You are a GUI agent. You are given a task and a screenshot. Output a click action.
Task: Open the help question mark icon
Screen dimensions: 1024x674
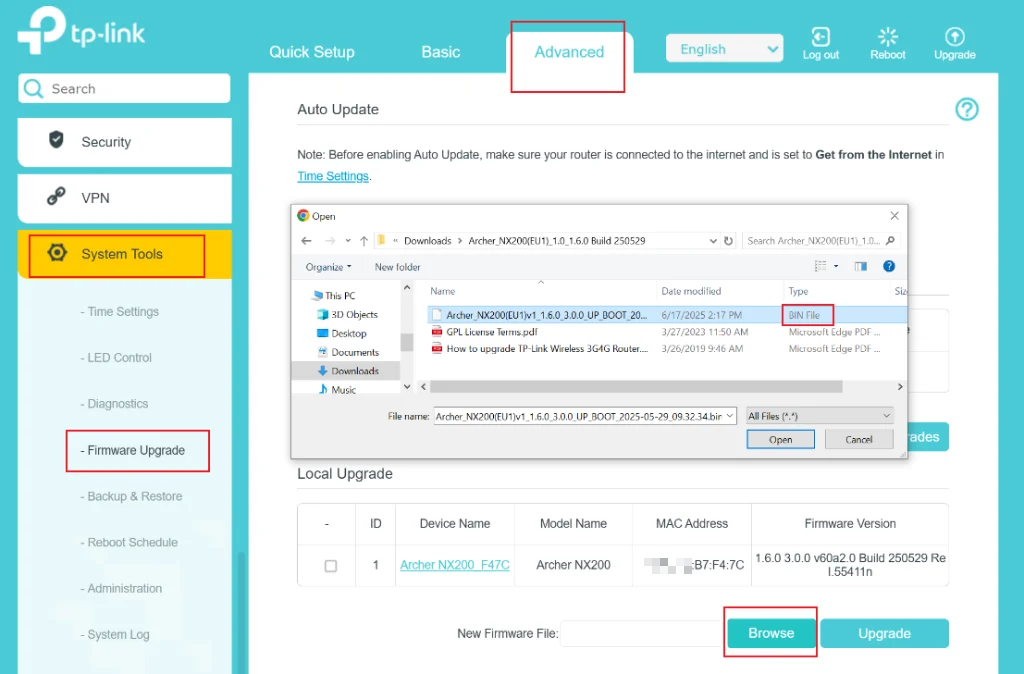click(967, 109)
